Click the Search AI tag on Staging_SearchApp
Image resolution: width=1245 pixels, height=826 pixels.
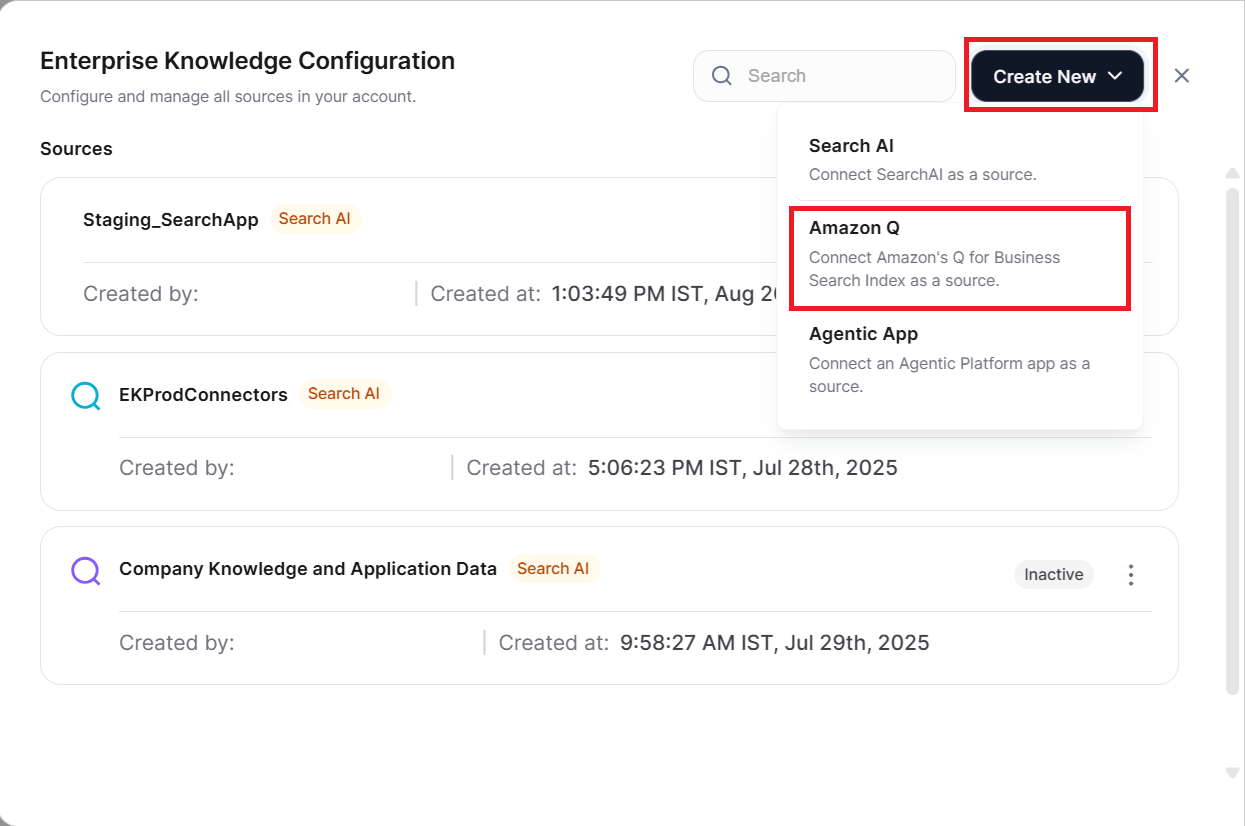coord(314,219)
